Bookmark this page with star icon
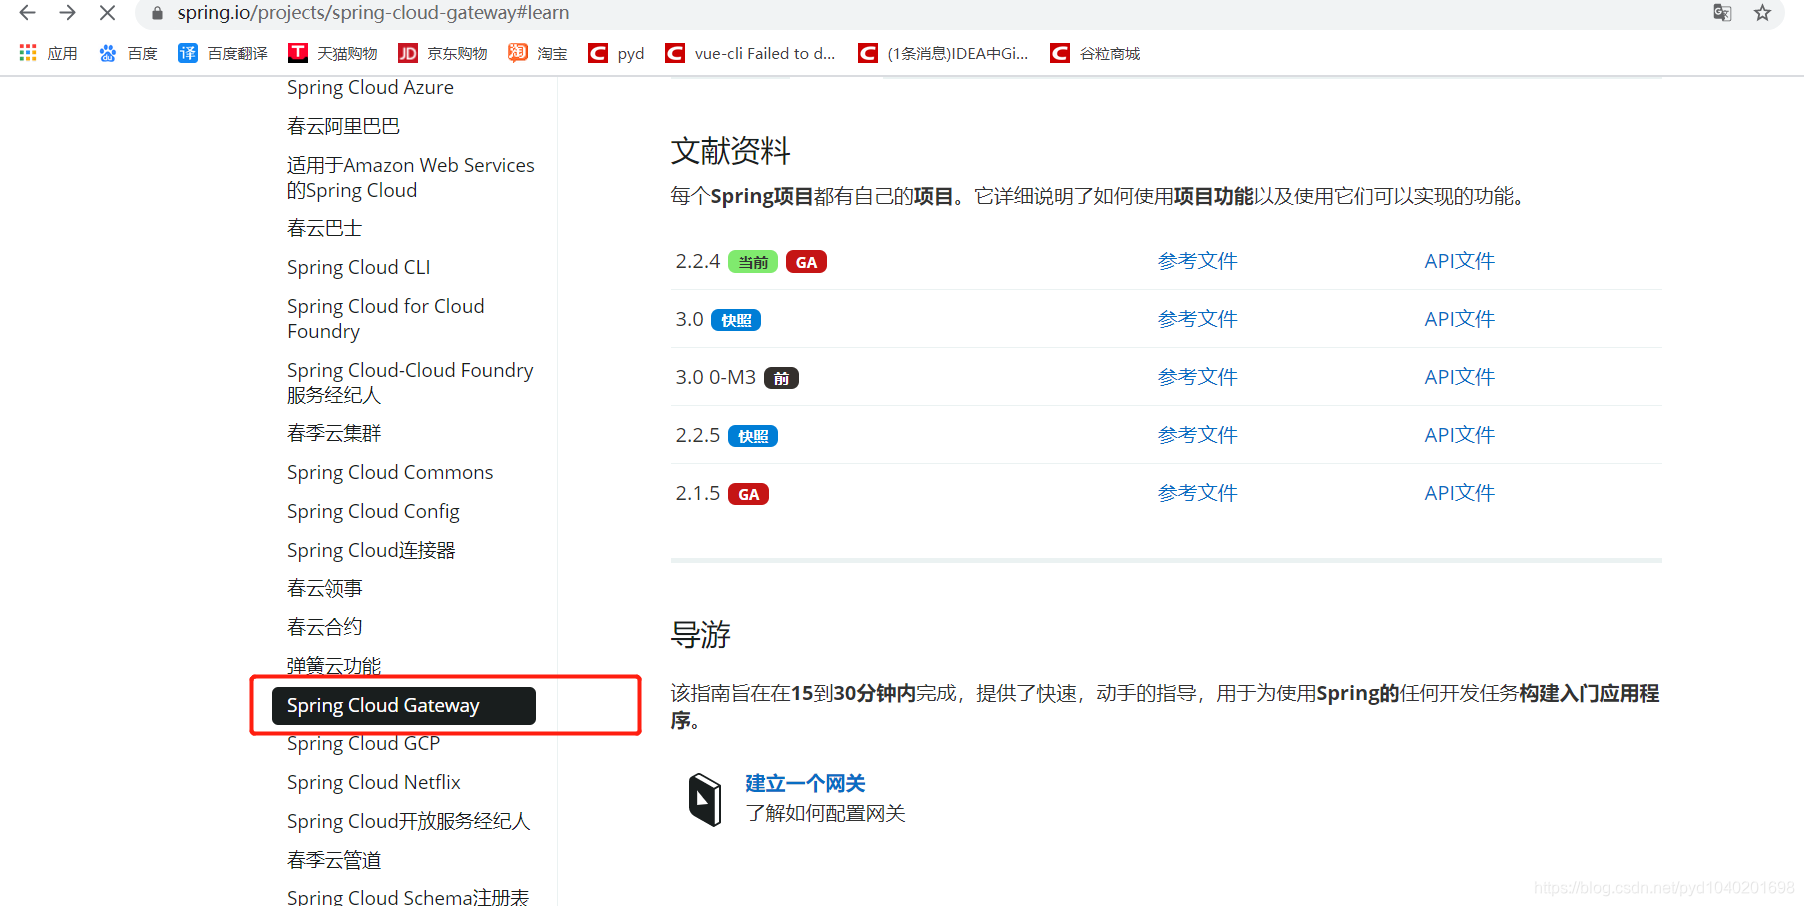The image size is (1804, 906). (1763, 13)
